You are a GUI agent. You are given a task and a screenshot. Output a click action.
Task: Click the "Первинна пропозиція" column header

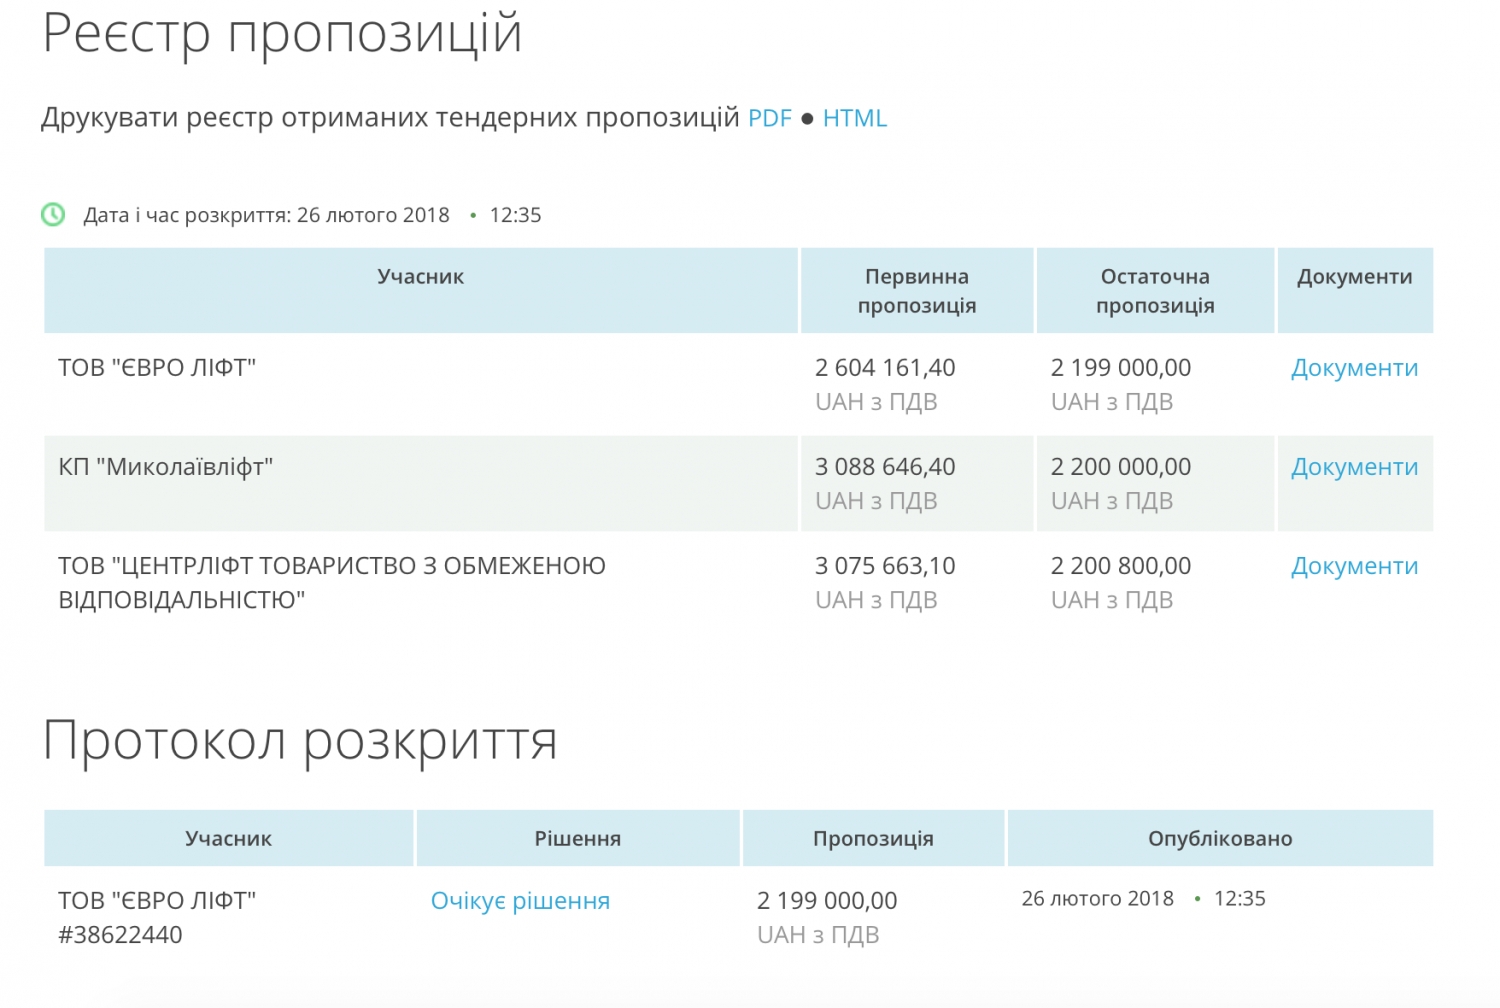[916, 291]
